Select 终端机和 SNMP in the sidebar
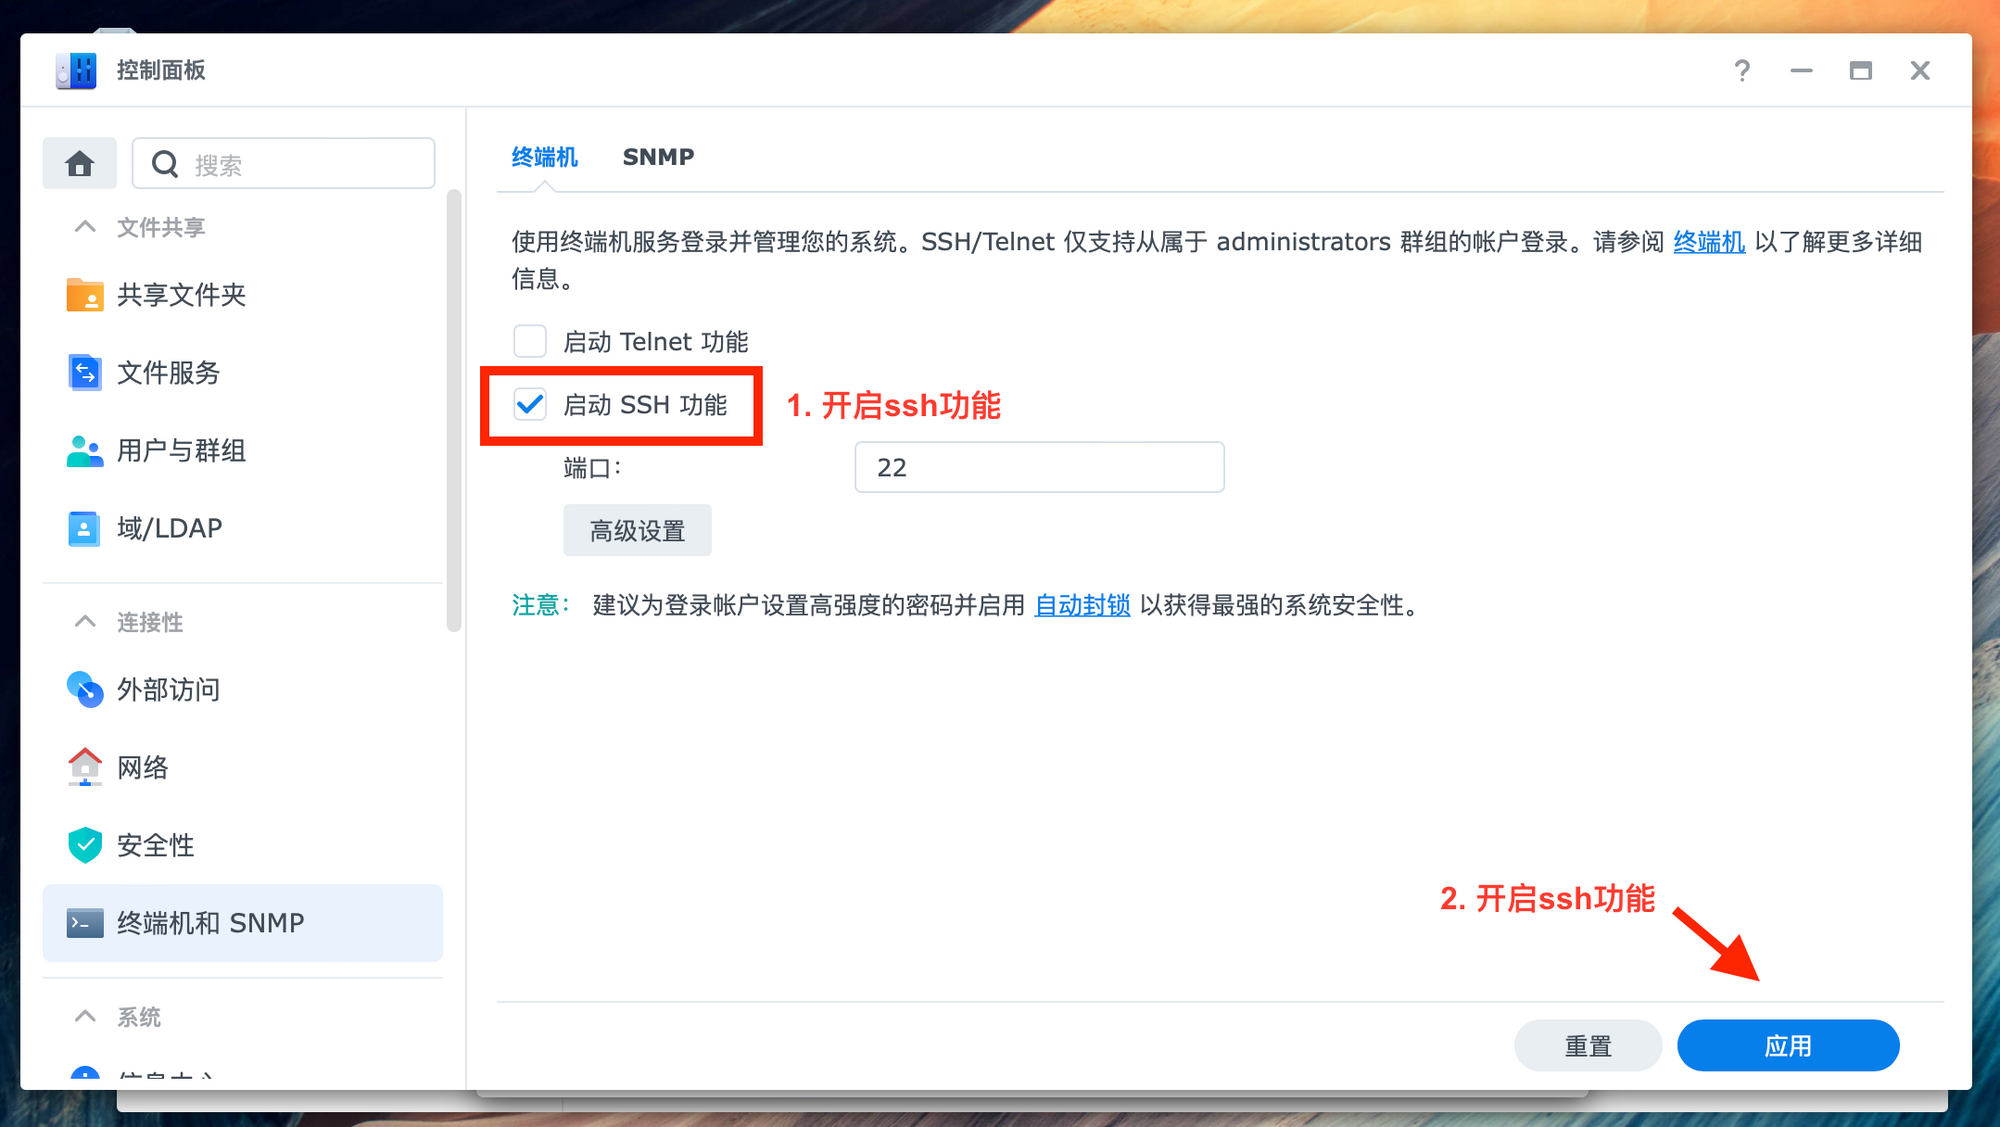This screenshot has height=1127, width=2000. (242, 923)
